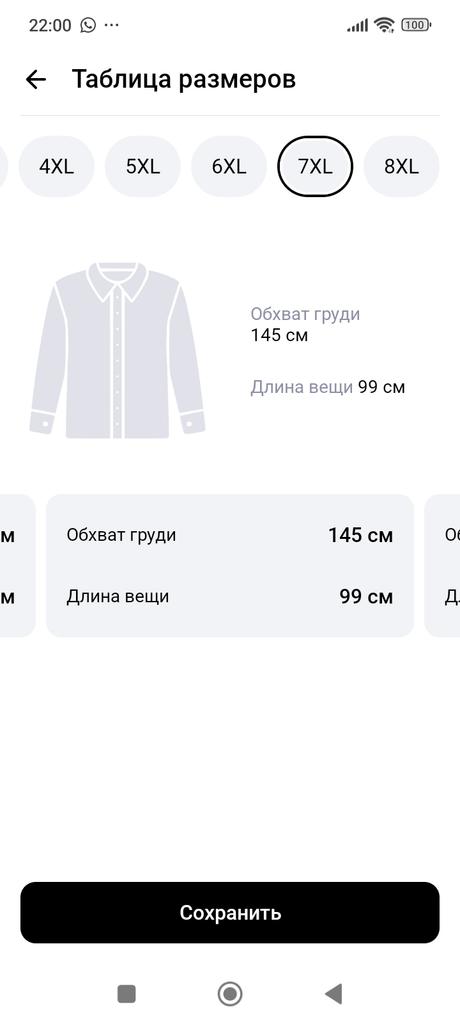Tap the back arrow icon
Image resolution: width=460 pixels, height=1024 pixels.
[x=36, y=80]
